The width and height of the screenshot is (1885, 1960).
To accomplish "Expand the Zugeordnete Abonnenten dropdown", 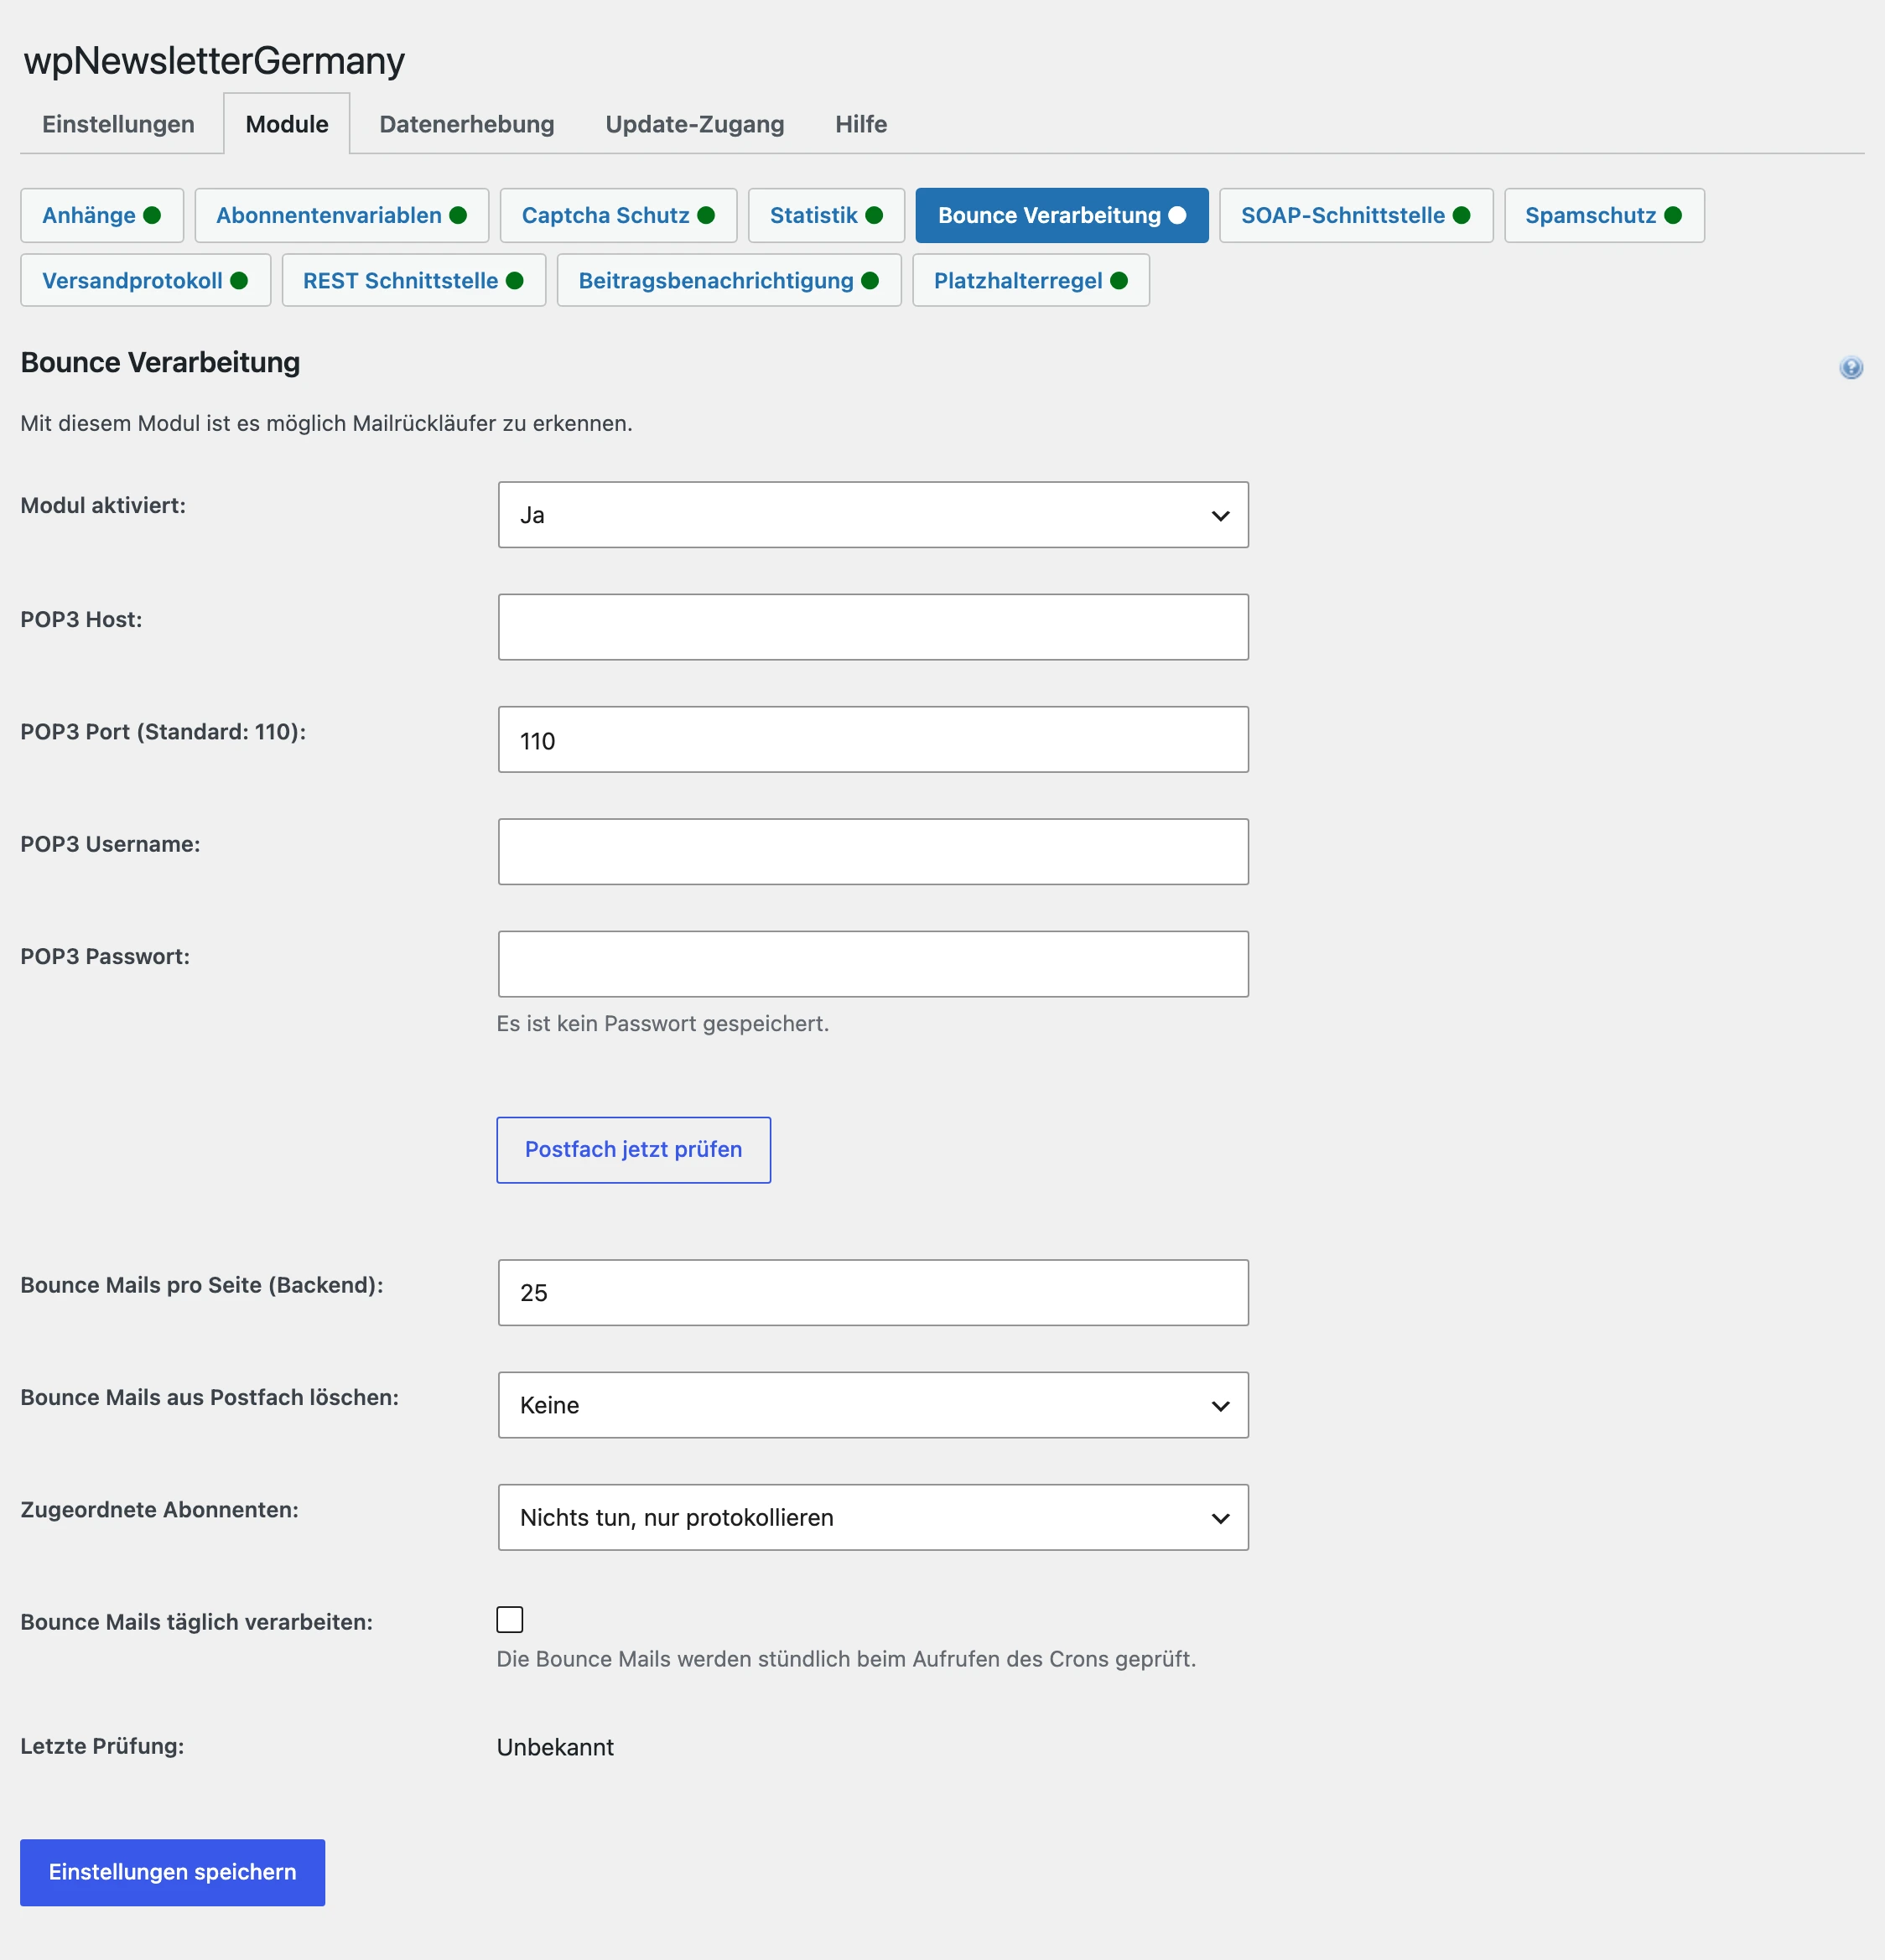I will point(873,1517).
